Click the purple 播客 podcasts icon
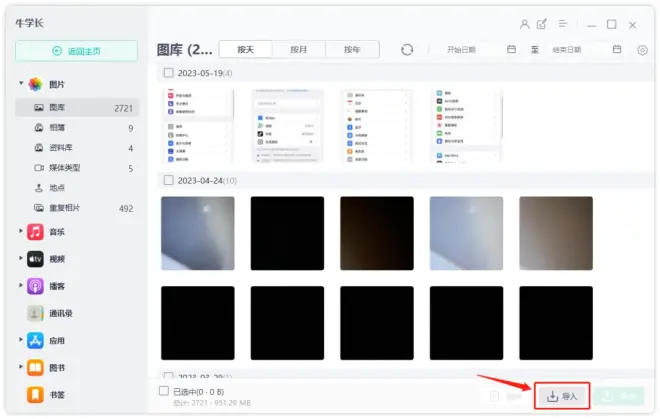The image size is (660, 419). click(35, 286)
